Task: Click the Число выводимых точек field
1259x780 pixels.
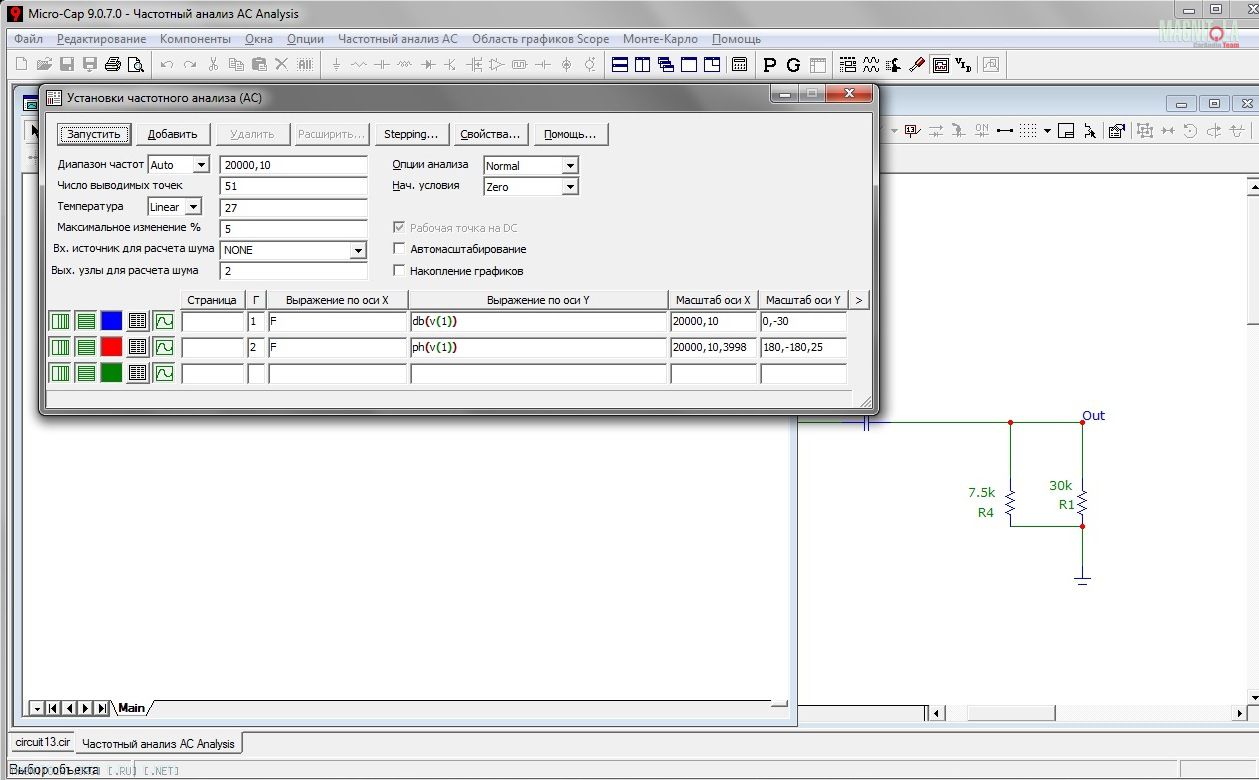Action: point(294,186)
